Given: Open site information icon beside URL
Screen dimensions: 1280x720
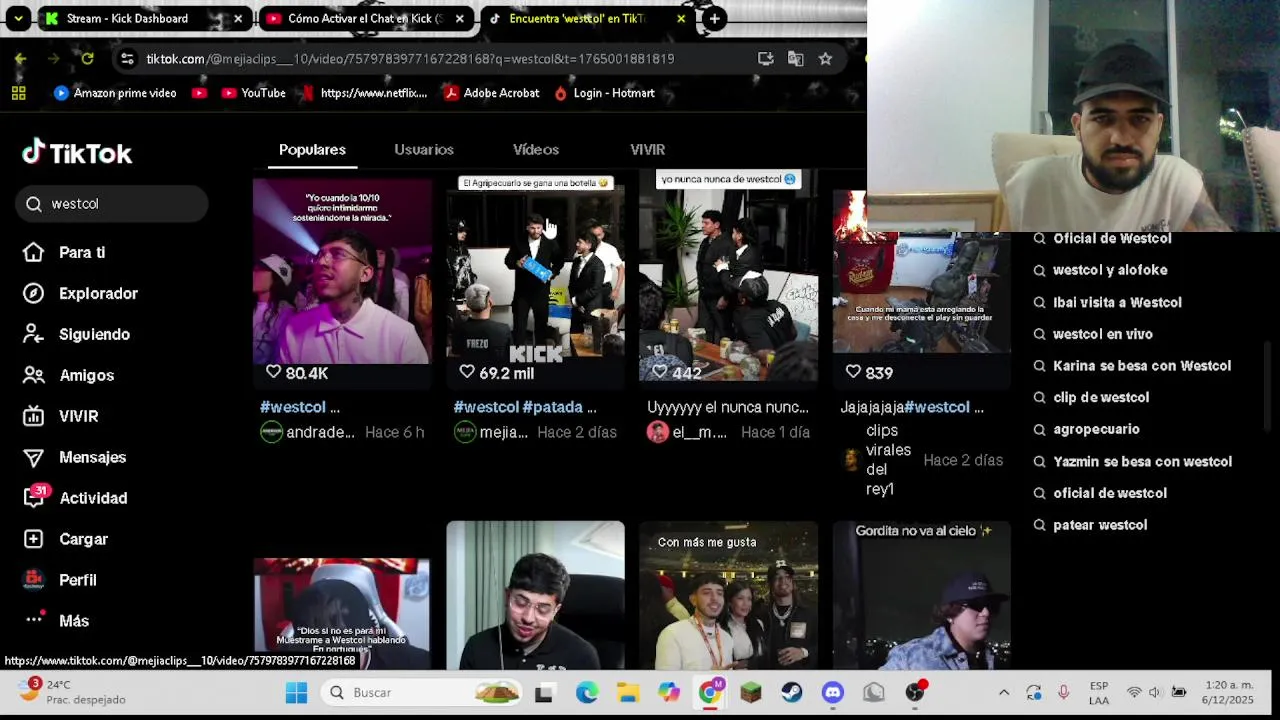Looking at the screenshot, I should (127, 59).
